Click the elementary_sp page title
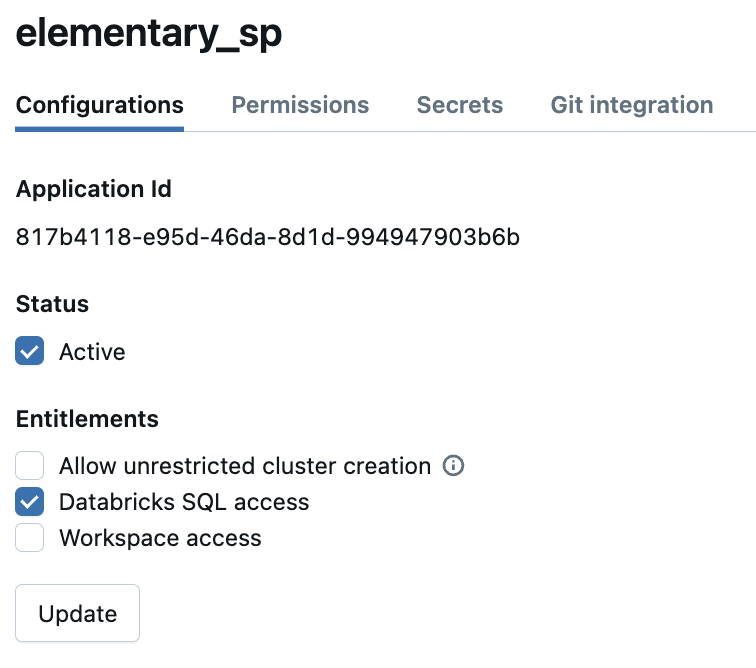 [148, 34]
